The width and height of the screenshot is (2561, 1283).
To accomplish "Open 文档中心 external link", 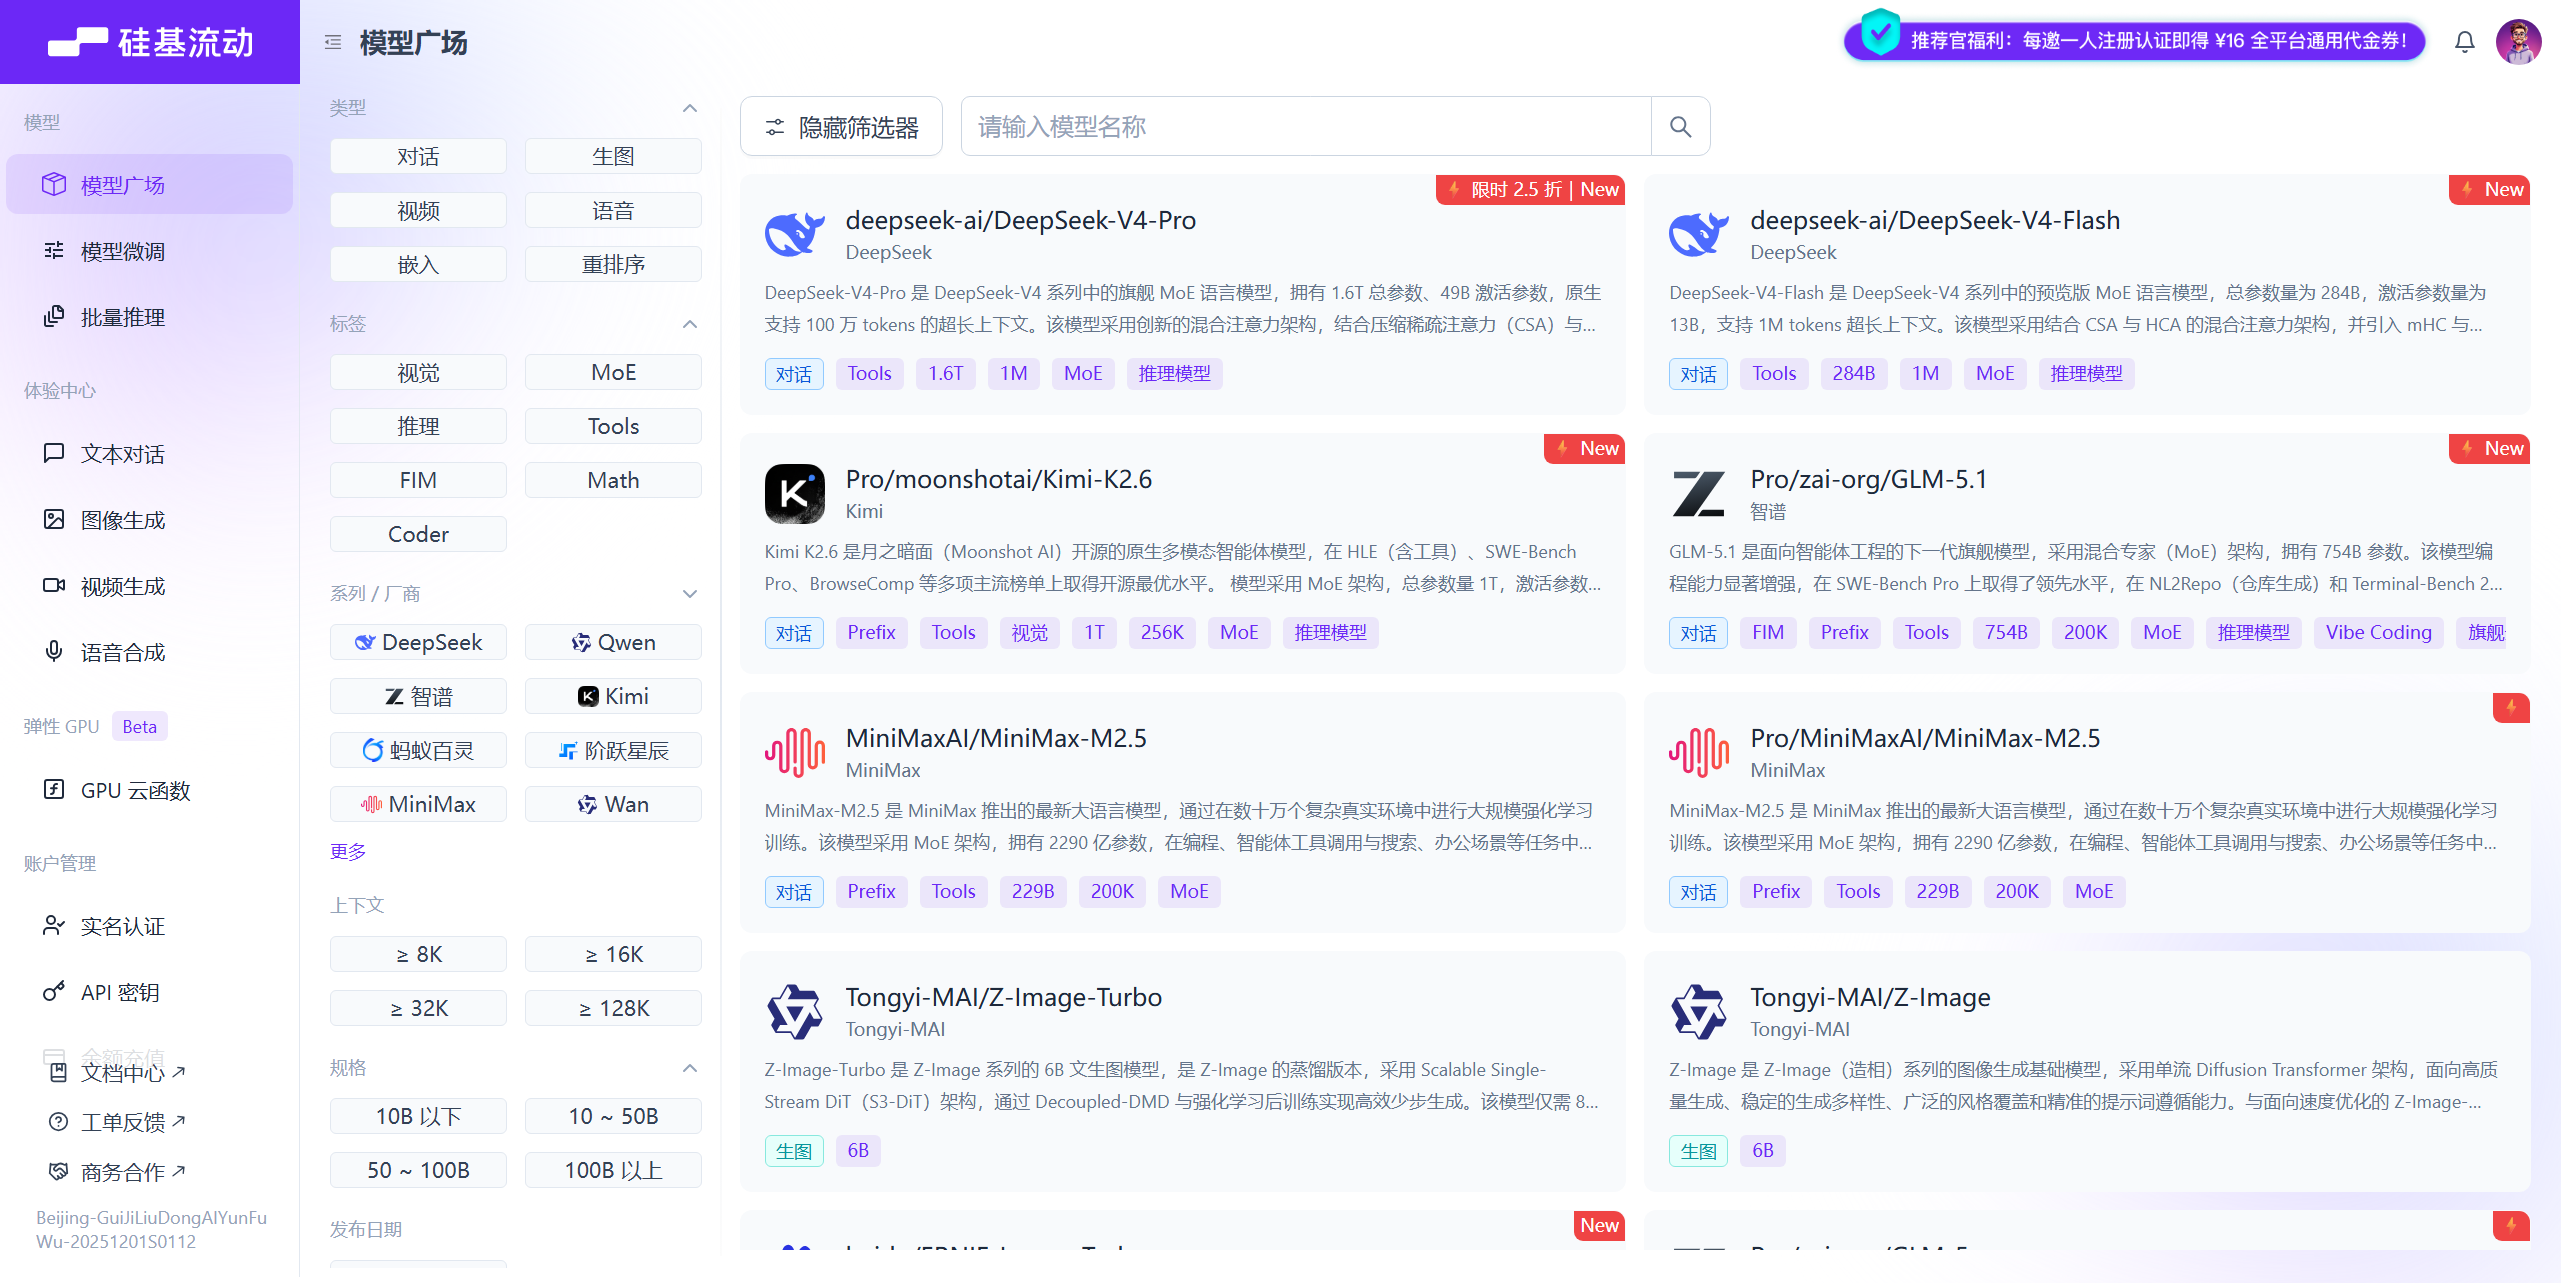I will (x=118, y=1073).
